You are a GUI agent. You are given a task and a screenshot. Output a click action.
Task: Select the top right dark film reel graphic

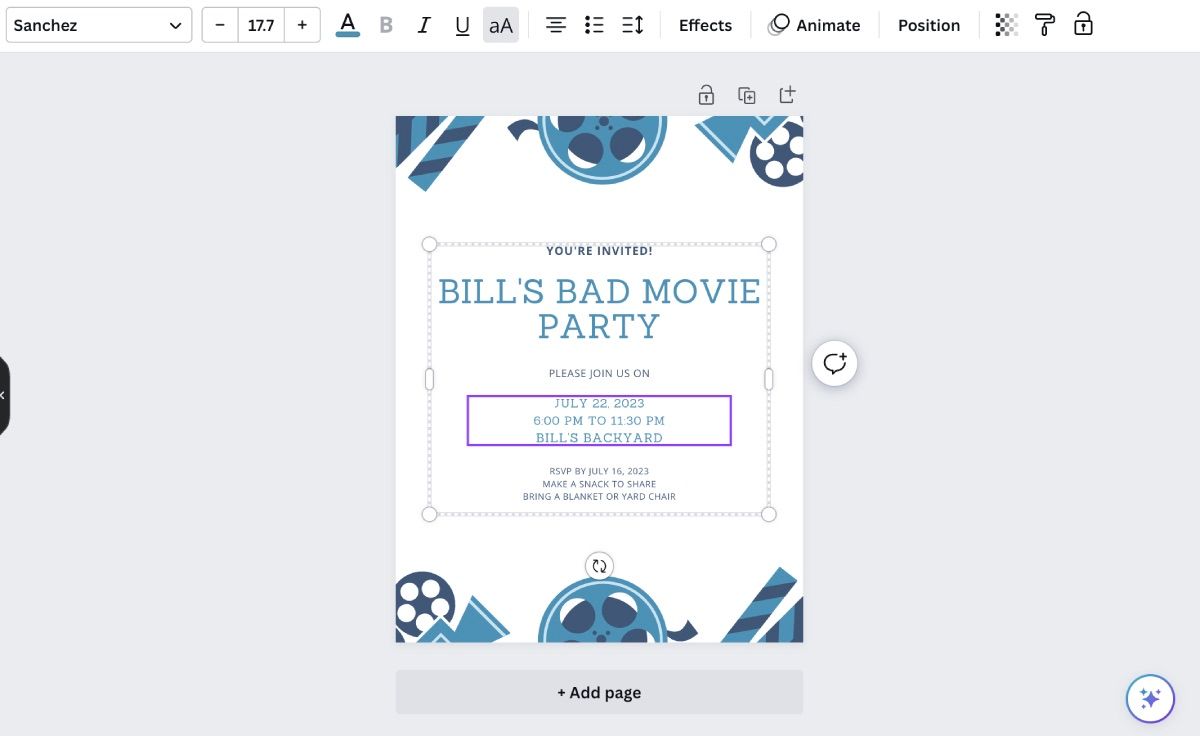[x=779, y=153]
